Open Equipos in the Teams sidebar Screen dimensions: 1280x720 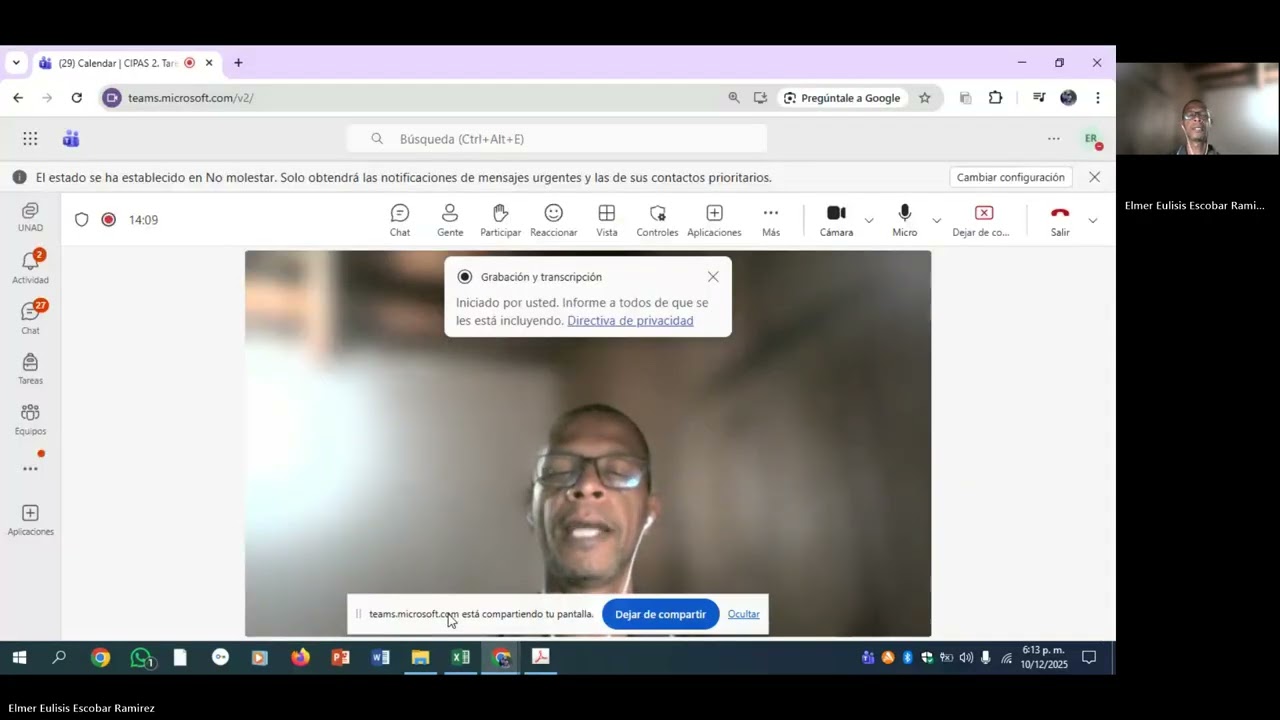30,419
